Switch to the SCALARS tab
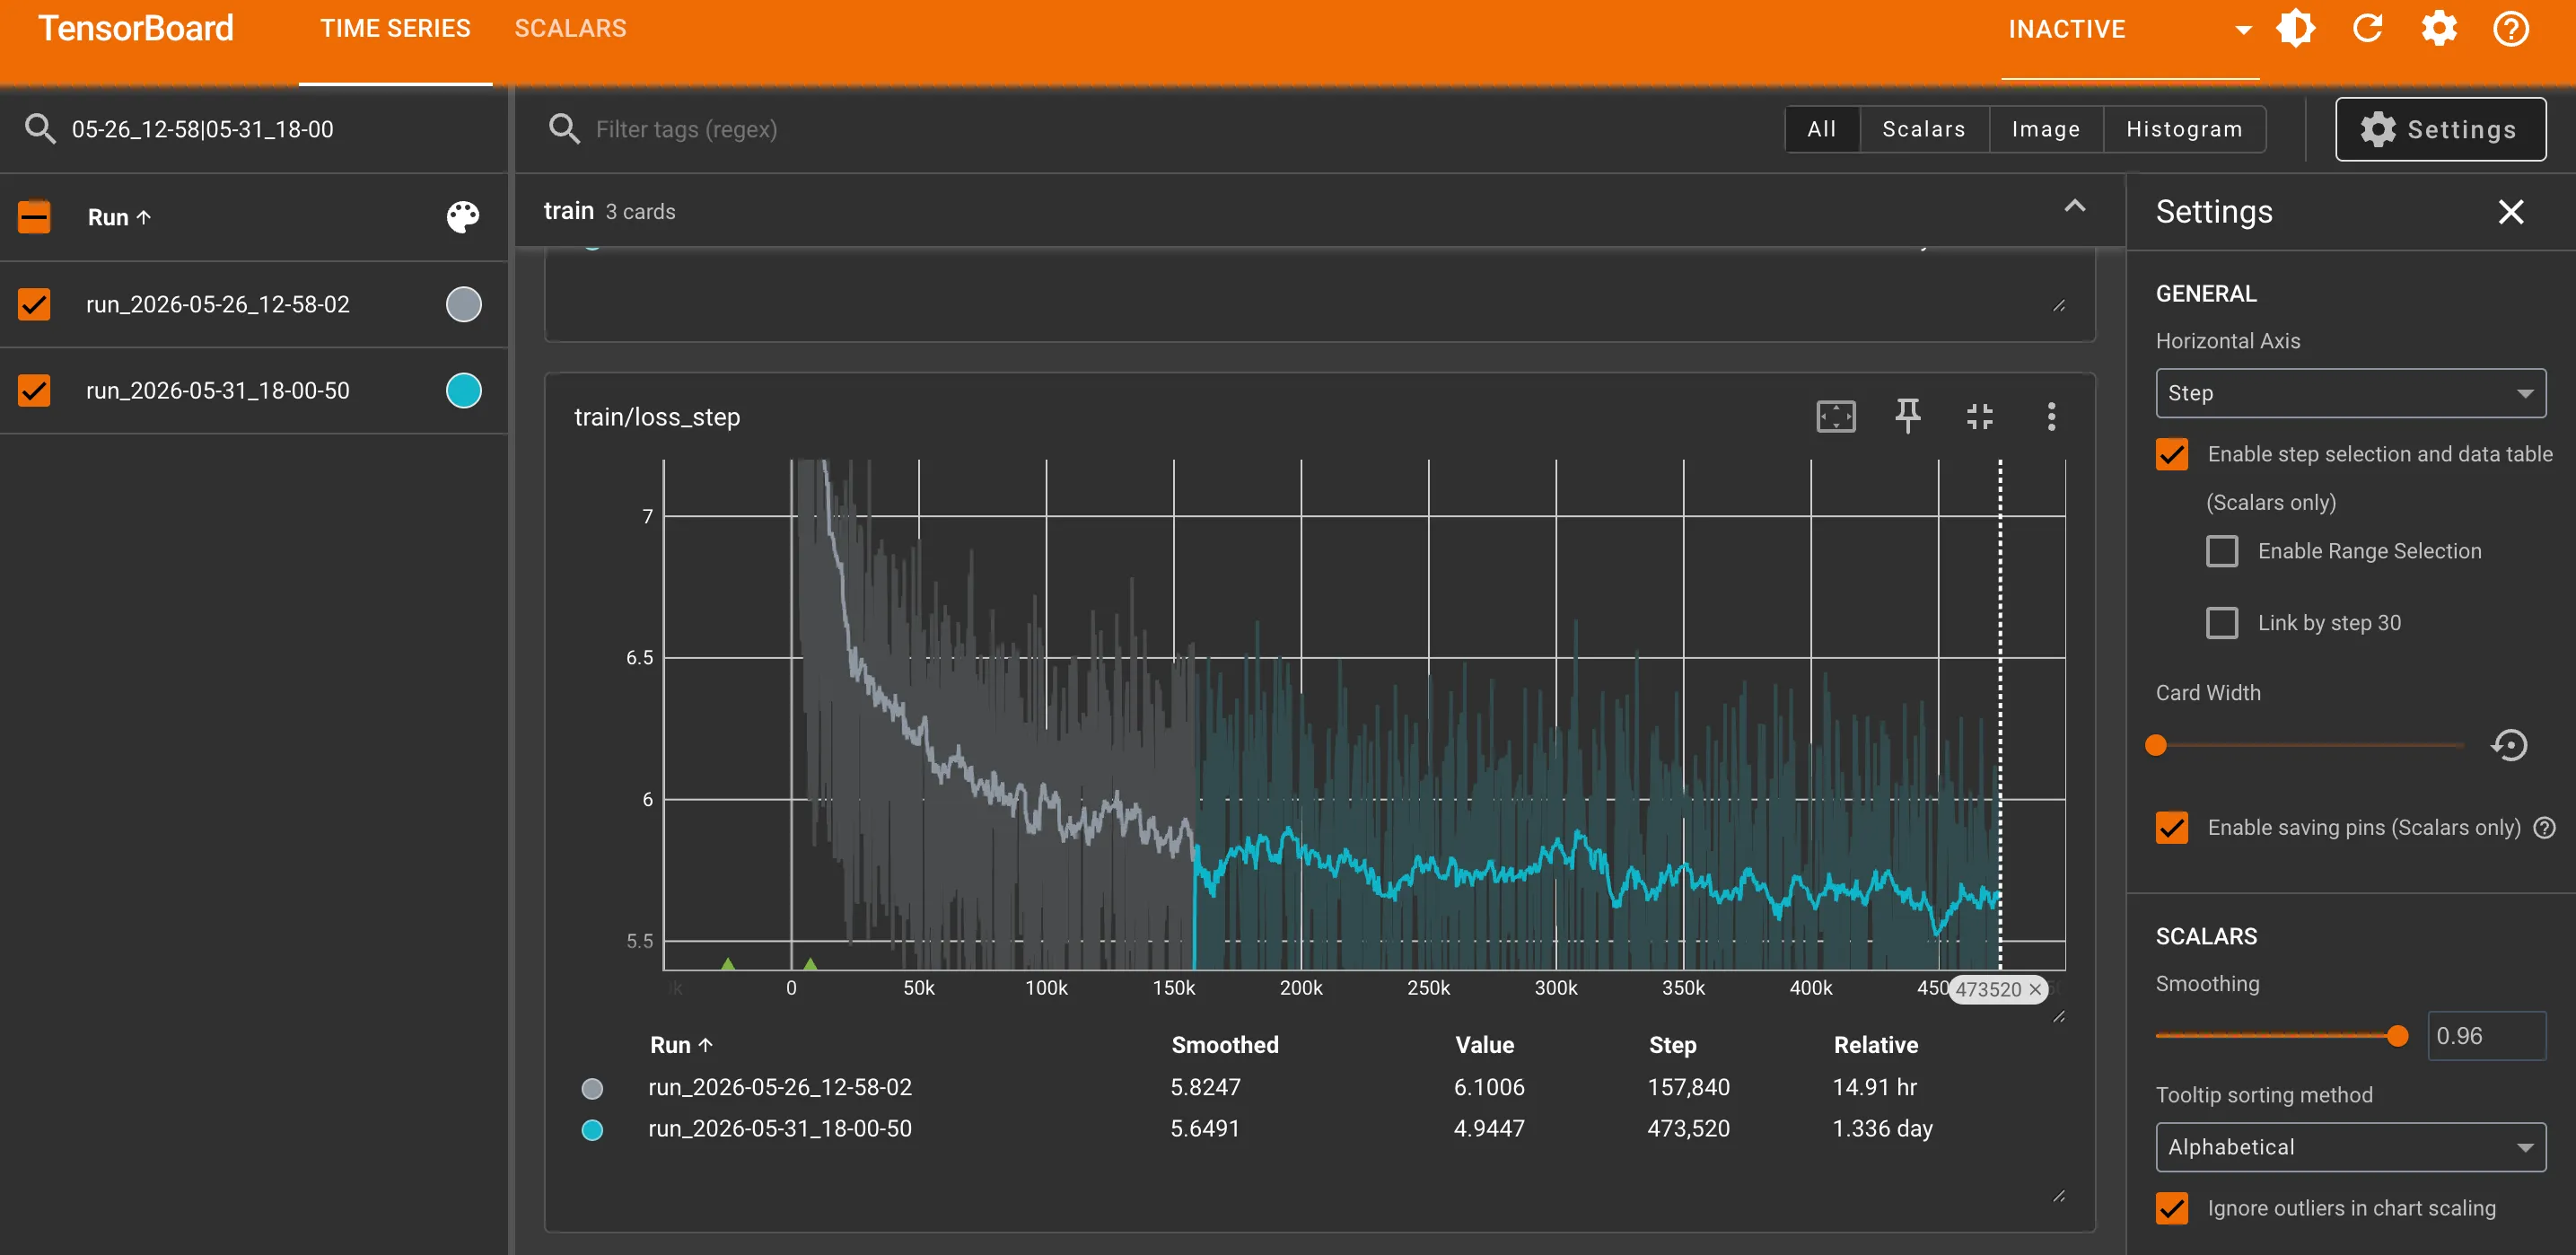Viewport: 2576px width, 1255px height. point(570,28)
